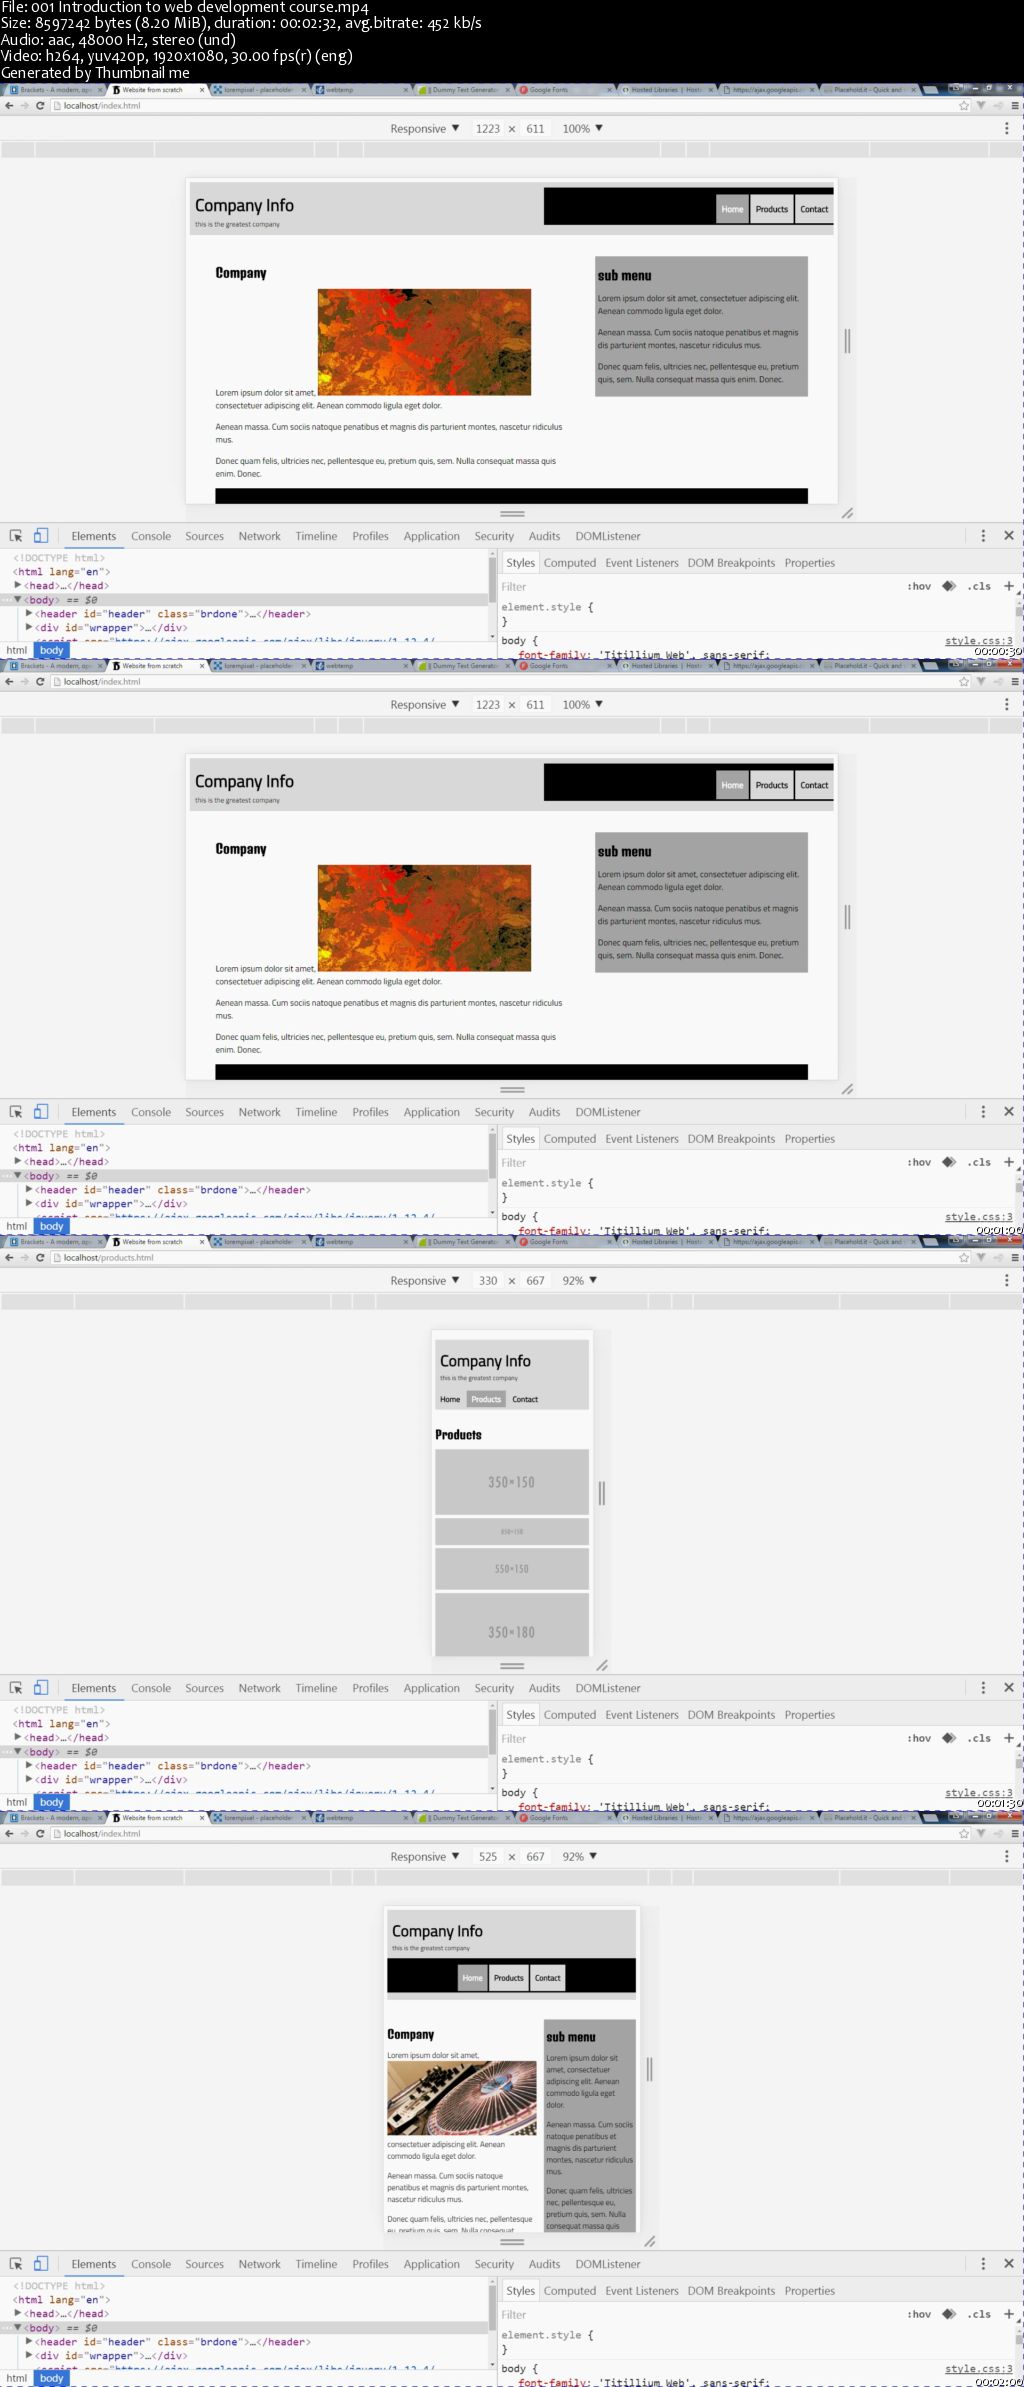Toggle .cls in the 00:02:00 frame
This screenshot has height=2387, width=1024.
979,2314
